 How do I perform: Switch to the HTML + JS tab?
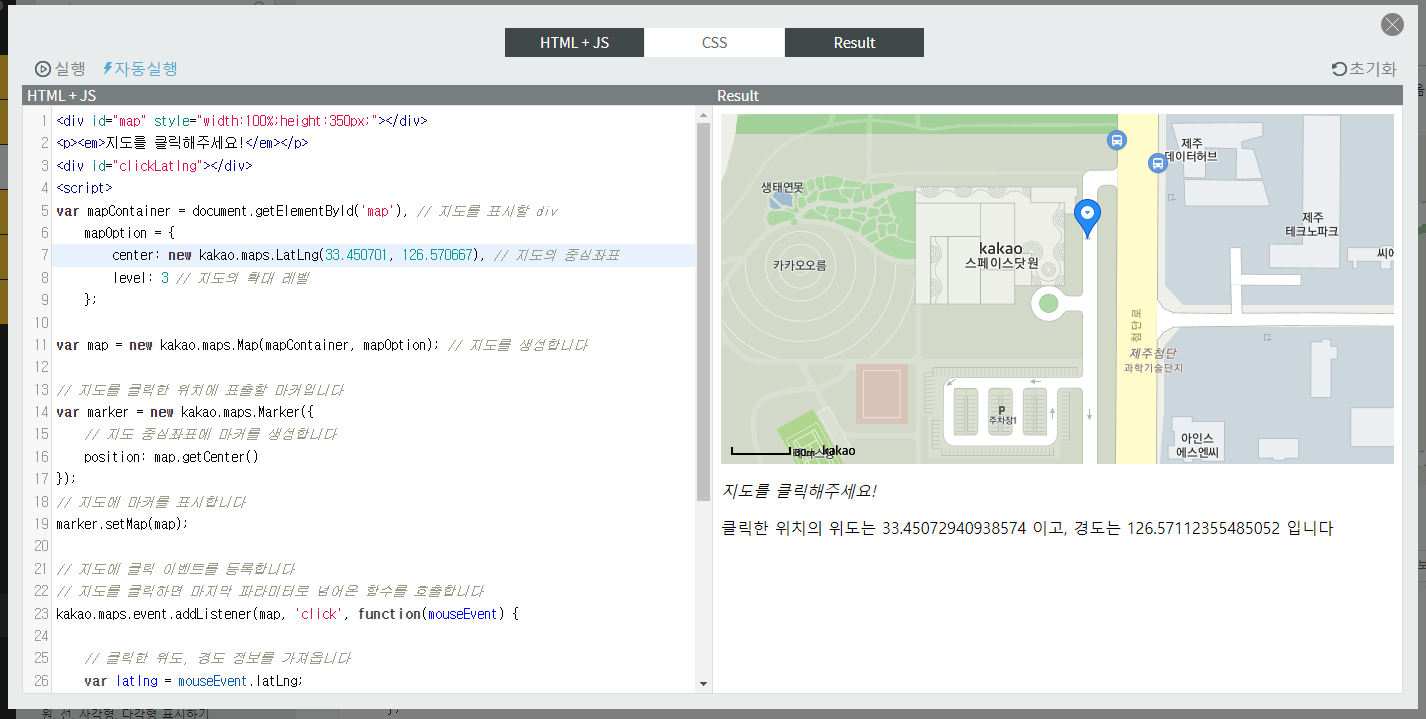(574, 43)
